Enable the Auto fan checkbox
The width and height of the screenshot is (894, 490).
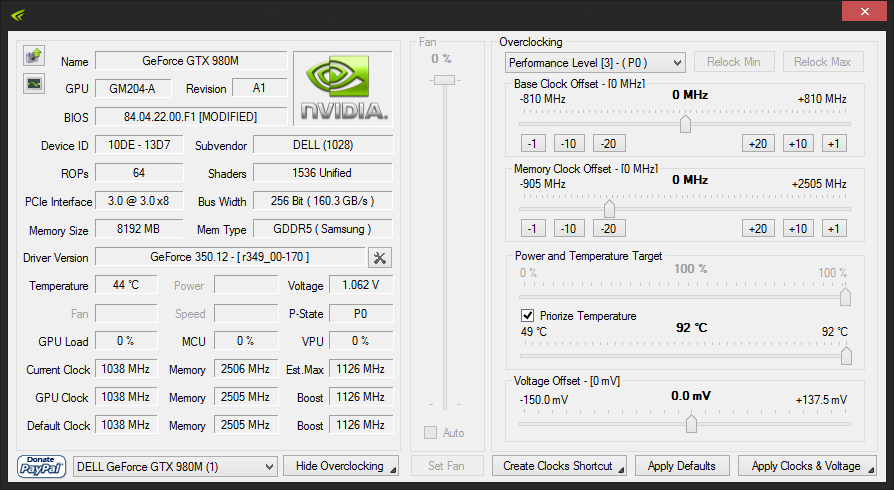tap(430, 432)
